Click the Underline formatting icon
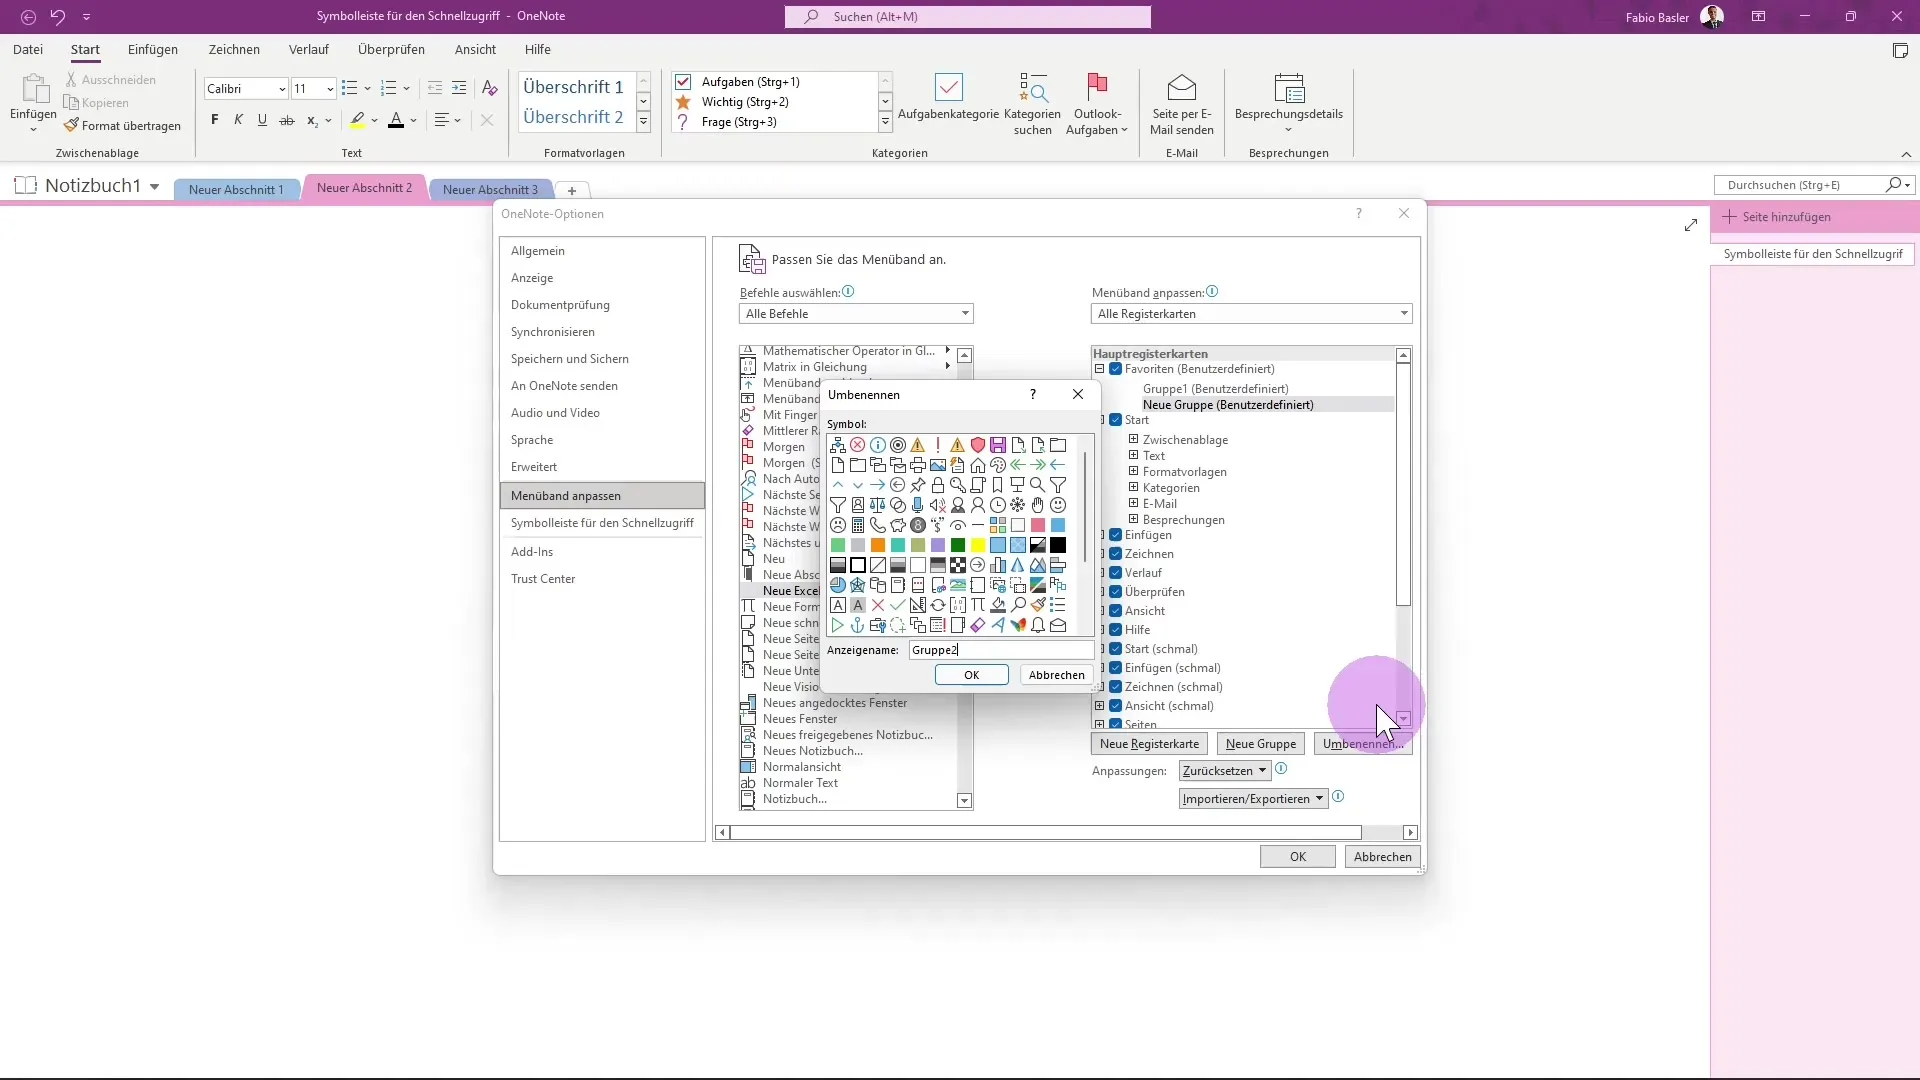1920x1080 pixels. coord(261,120)
